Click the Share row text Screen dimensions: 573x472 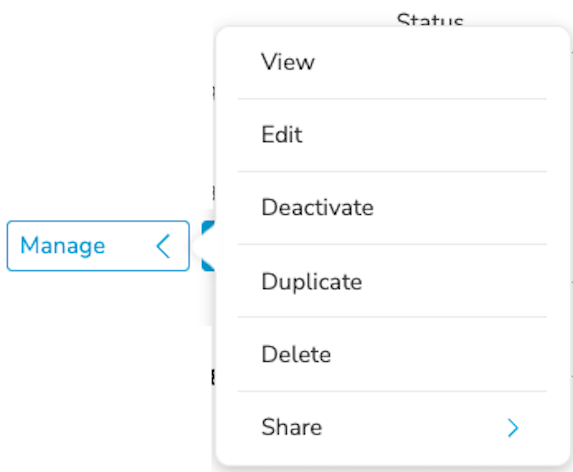292,427
